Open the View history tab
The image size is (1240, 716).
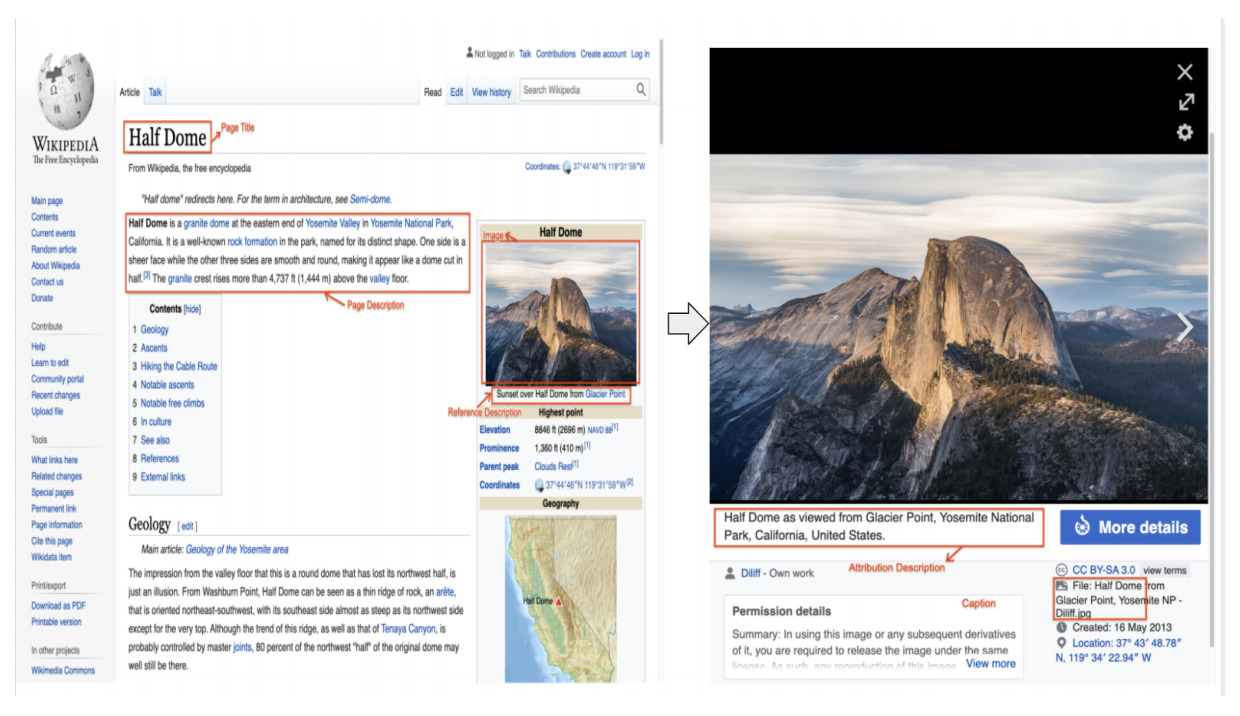coord(491,92)
